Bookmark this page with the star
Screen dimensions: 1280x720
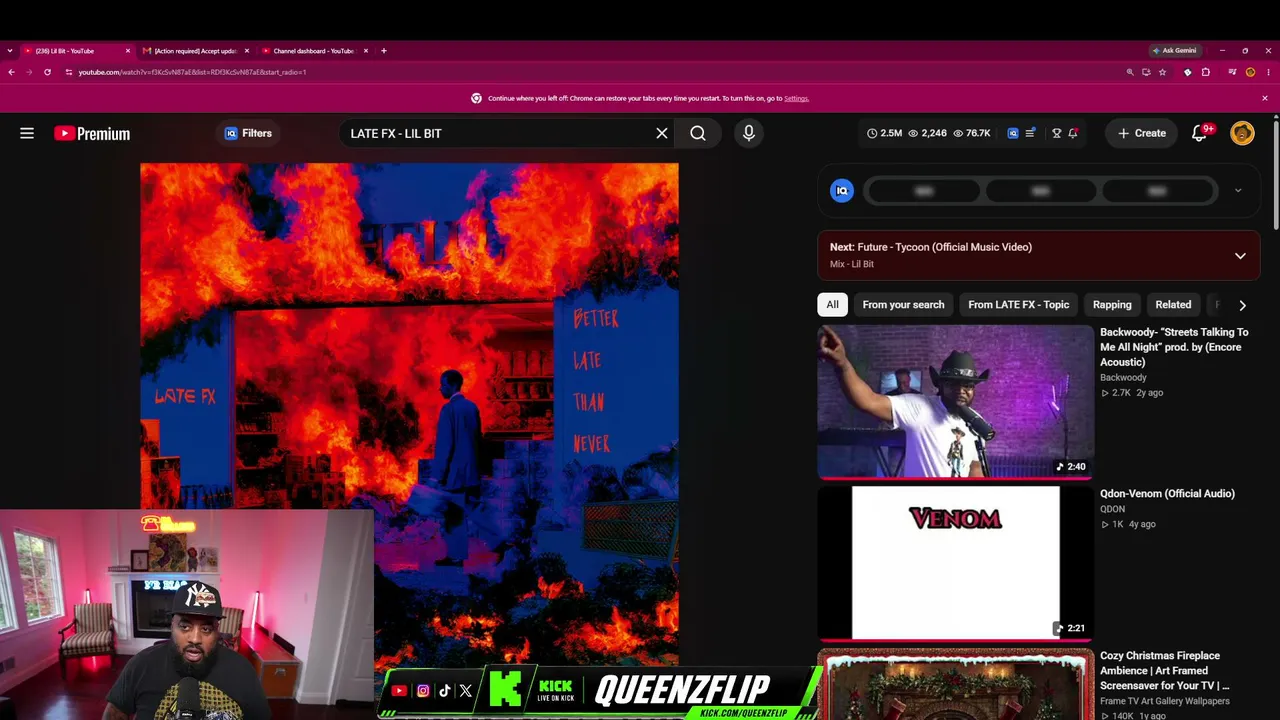point(1162,72)
